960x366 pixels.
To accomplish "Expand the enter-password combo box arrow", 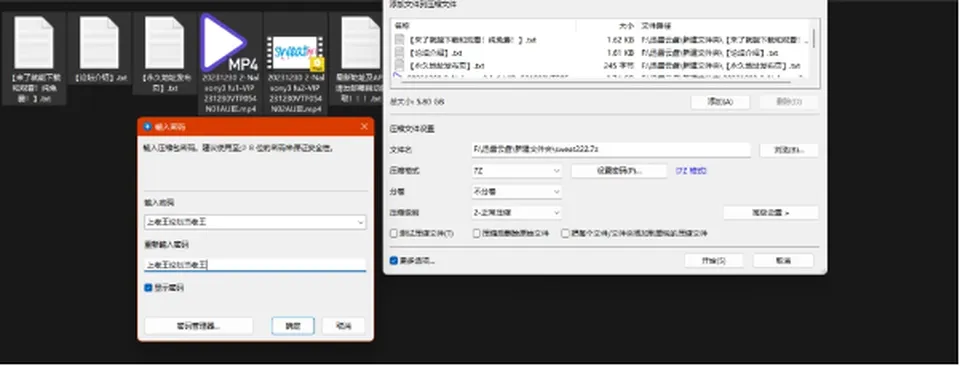I will pos(360,223).
